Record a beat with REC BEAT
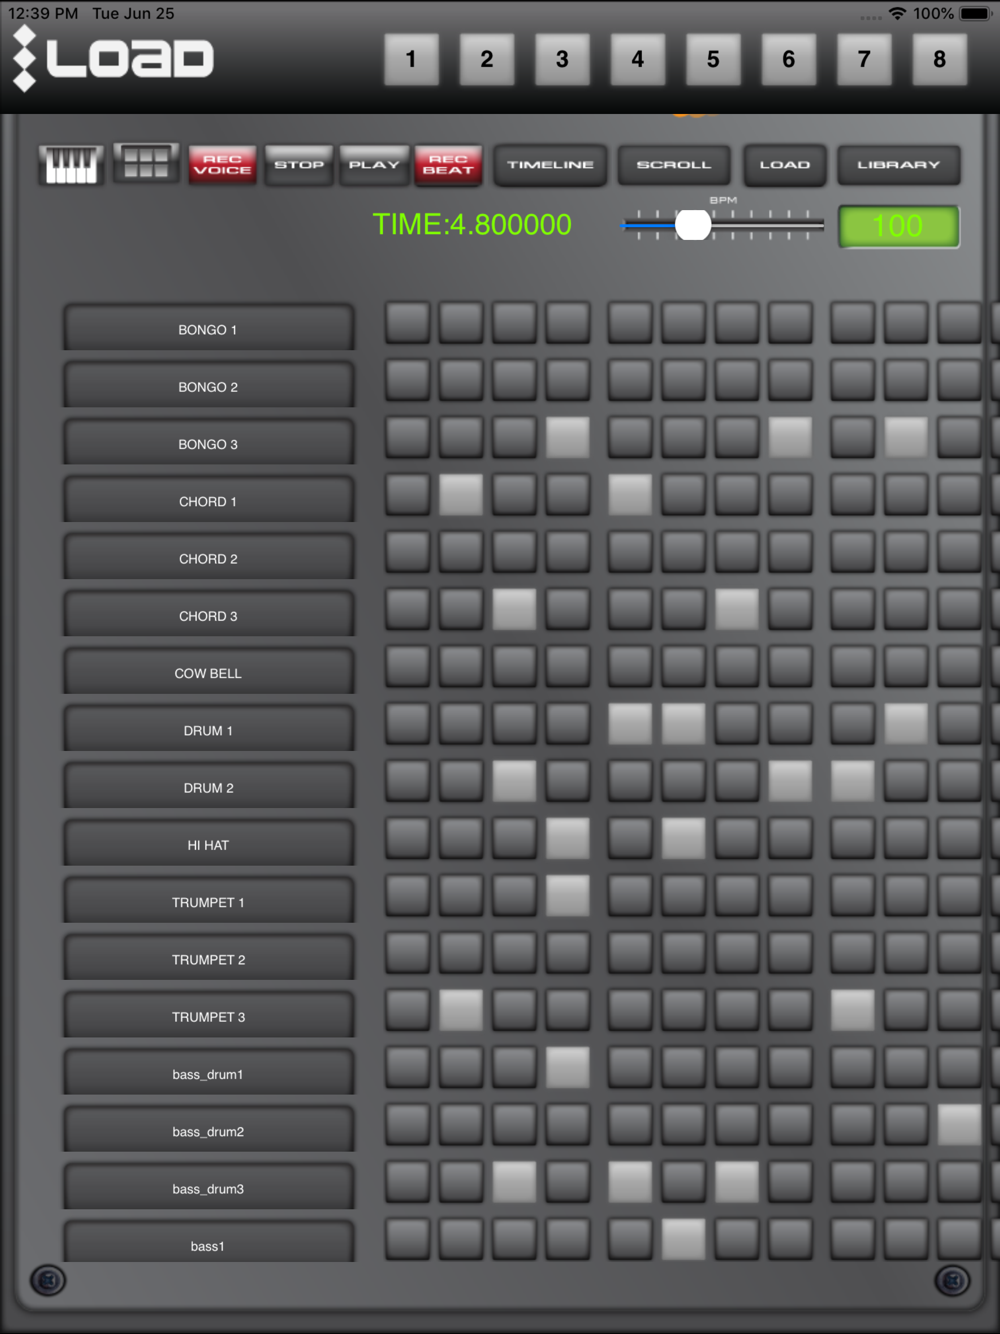The image size is (1000, 1334). click(x=448, y=165)
